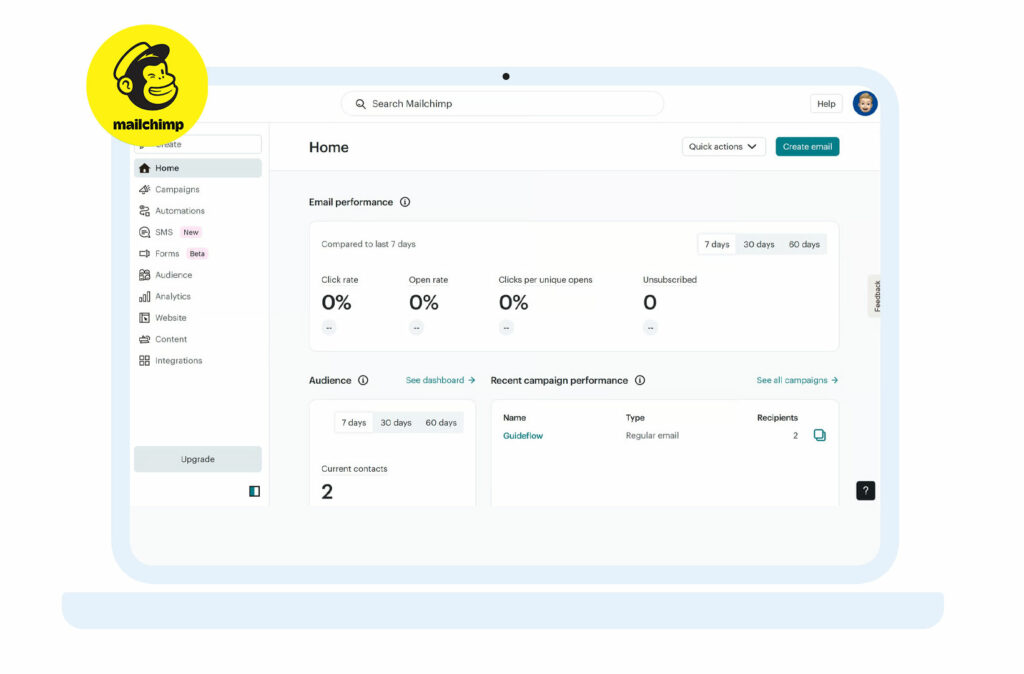The image size is (1024, 674).
Task: Click the New badge next to SMS
Action: 191,233
